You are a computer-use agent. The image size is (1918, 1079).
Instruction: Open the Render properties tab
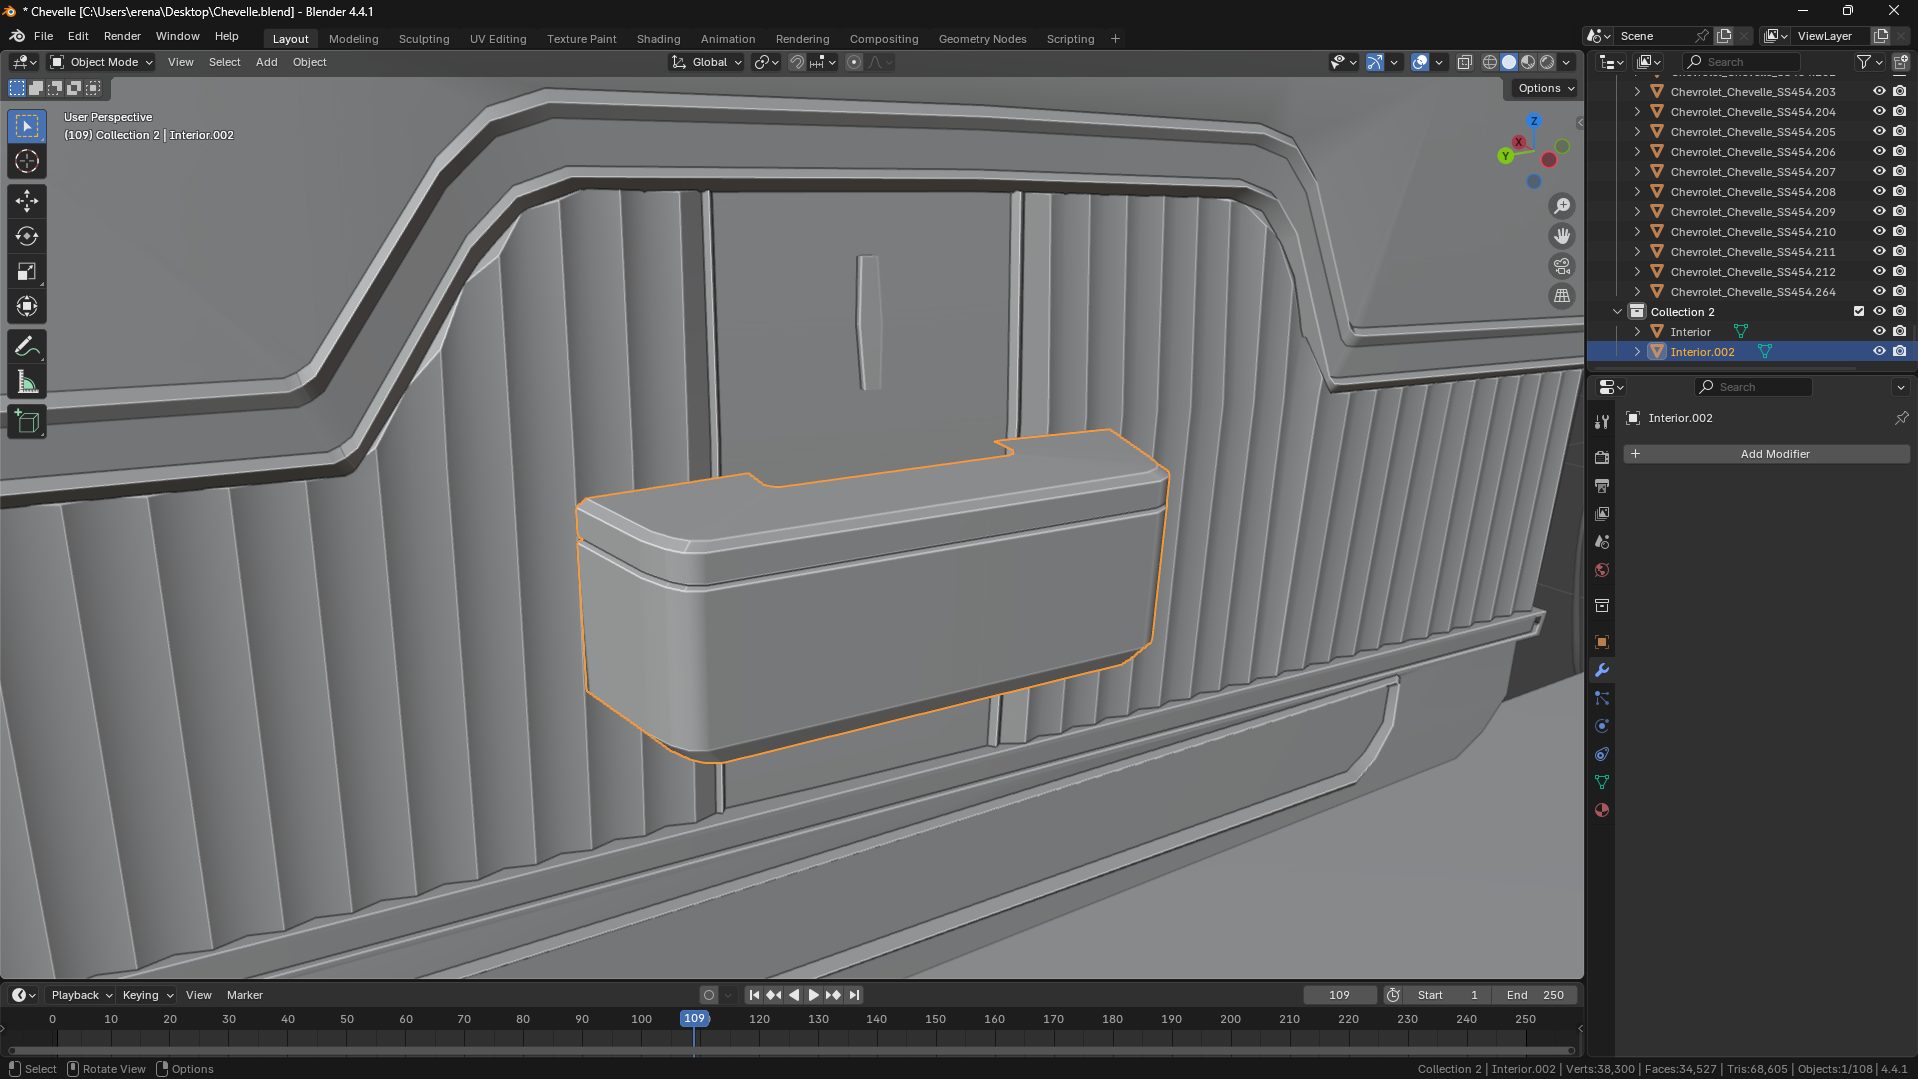pyautogui.click(x=1602, y=457)
